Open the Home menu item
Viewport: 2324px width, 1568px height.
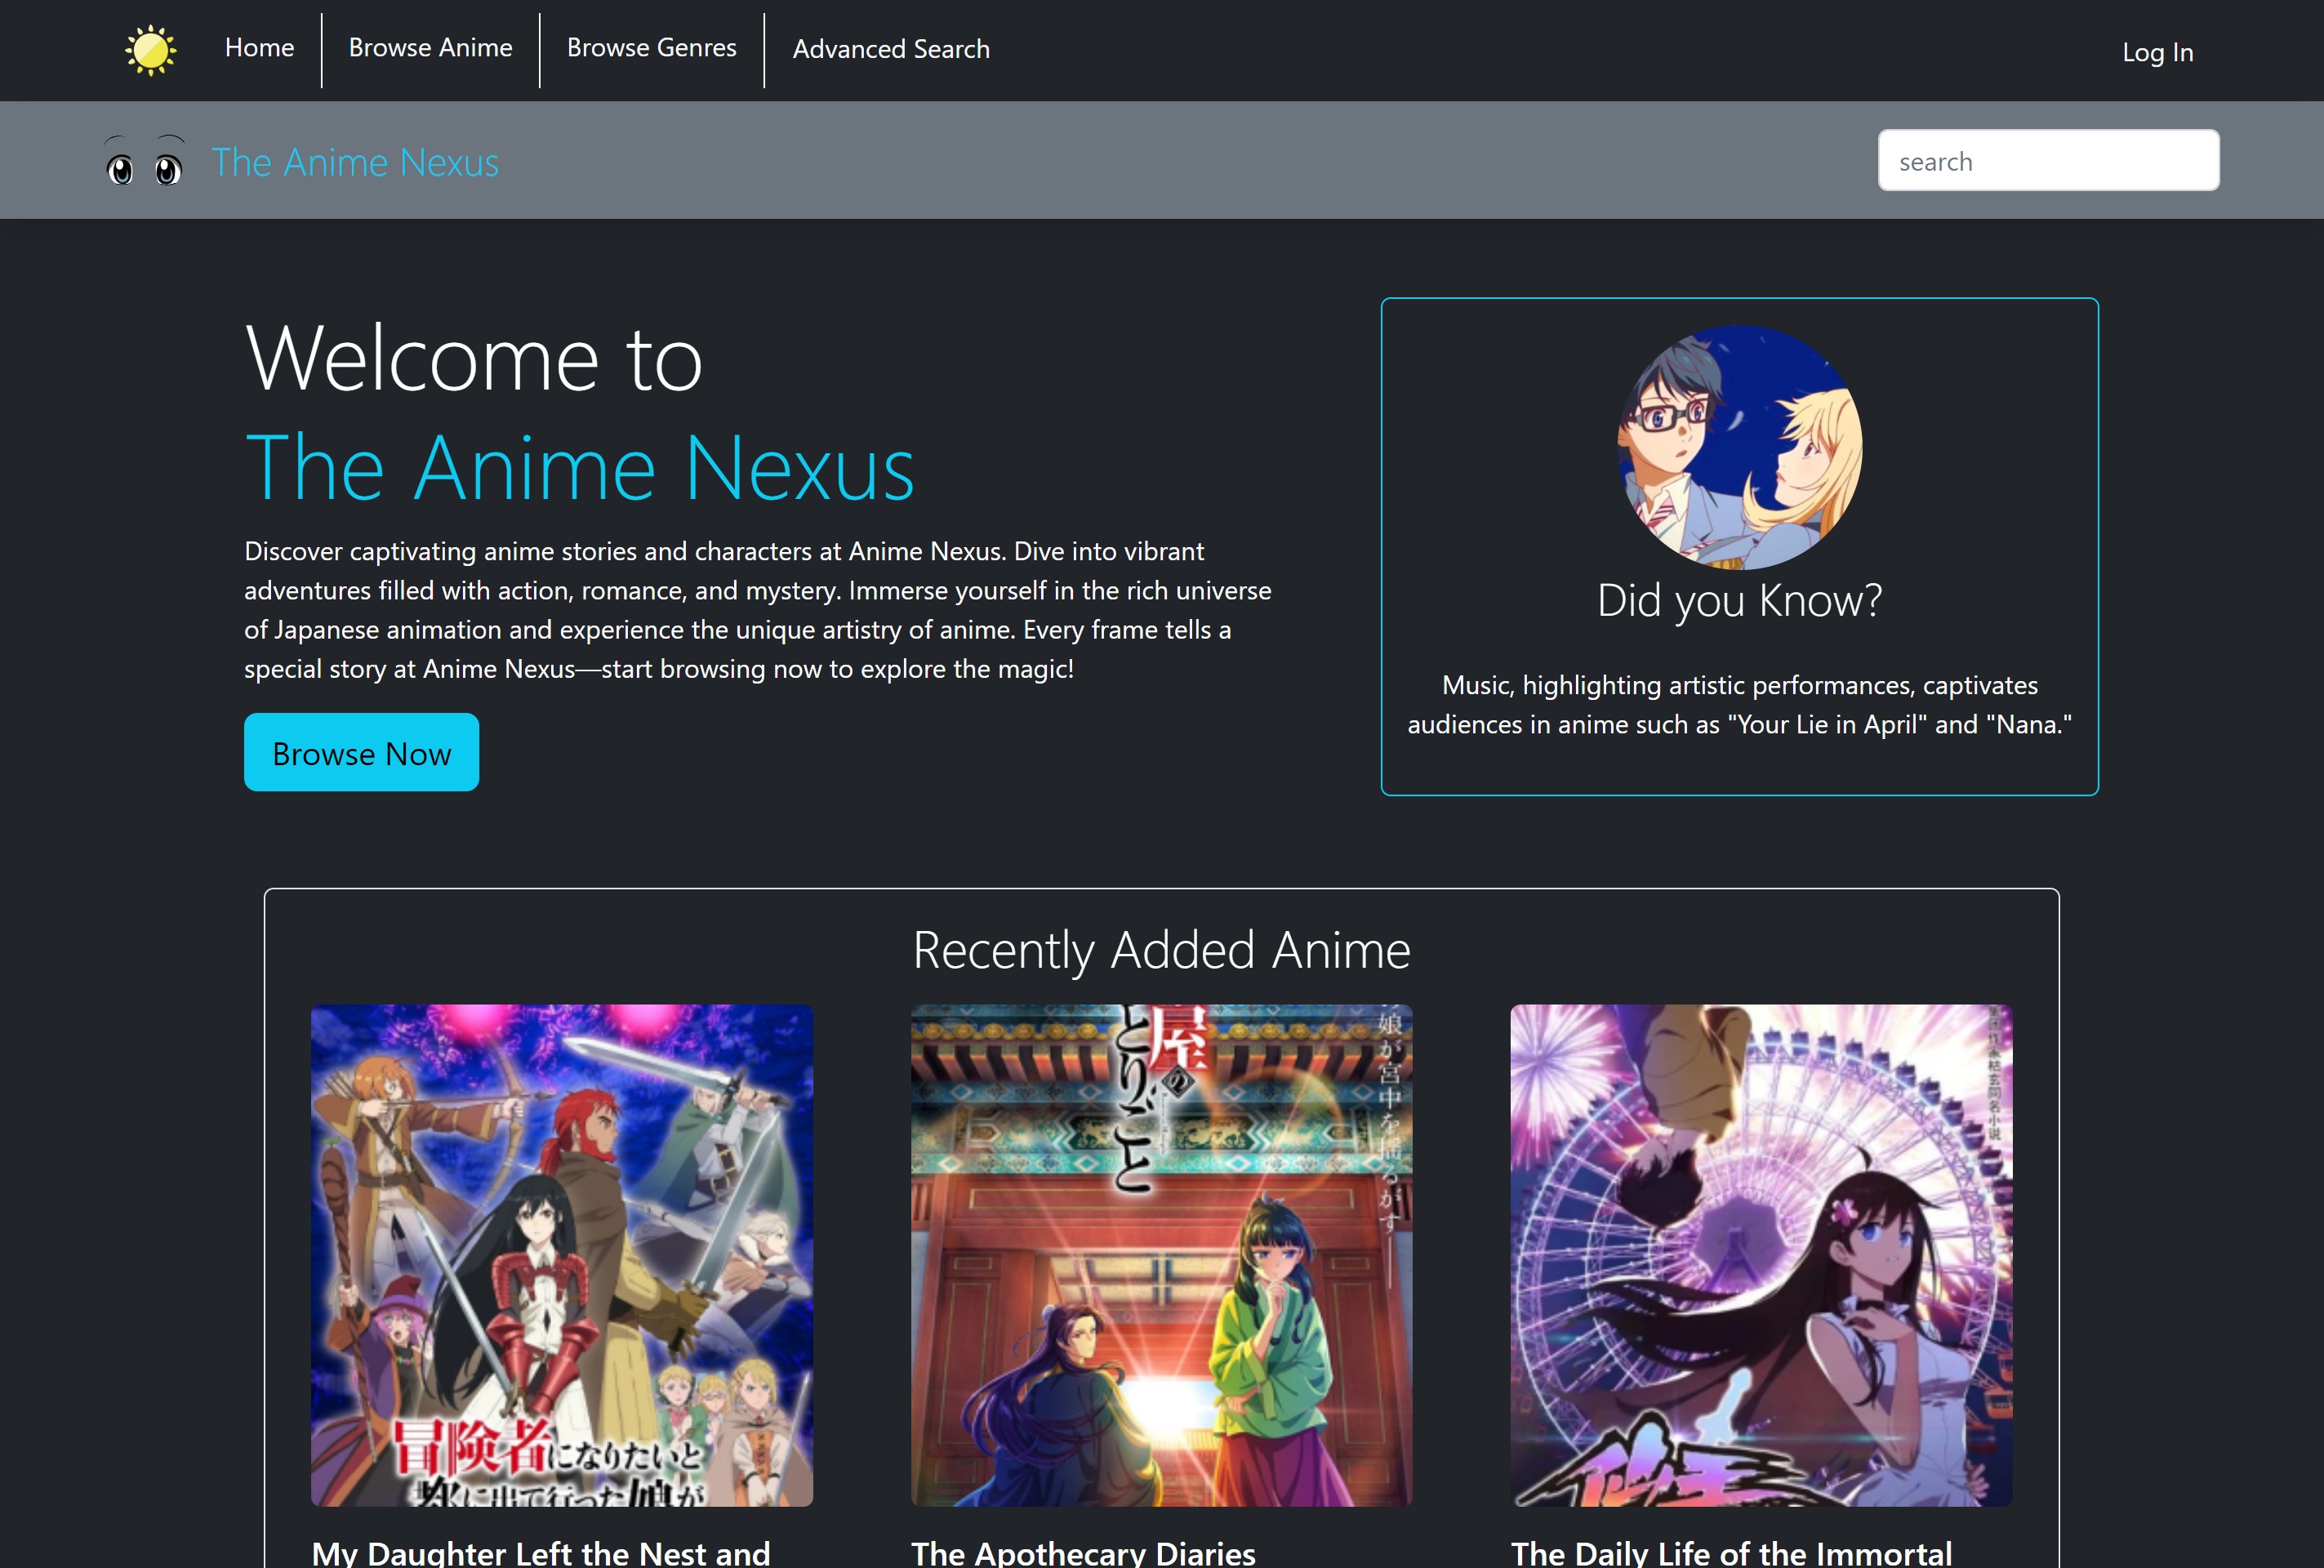(259, 48)
